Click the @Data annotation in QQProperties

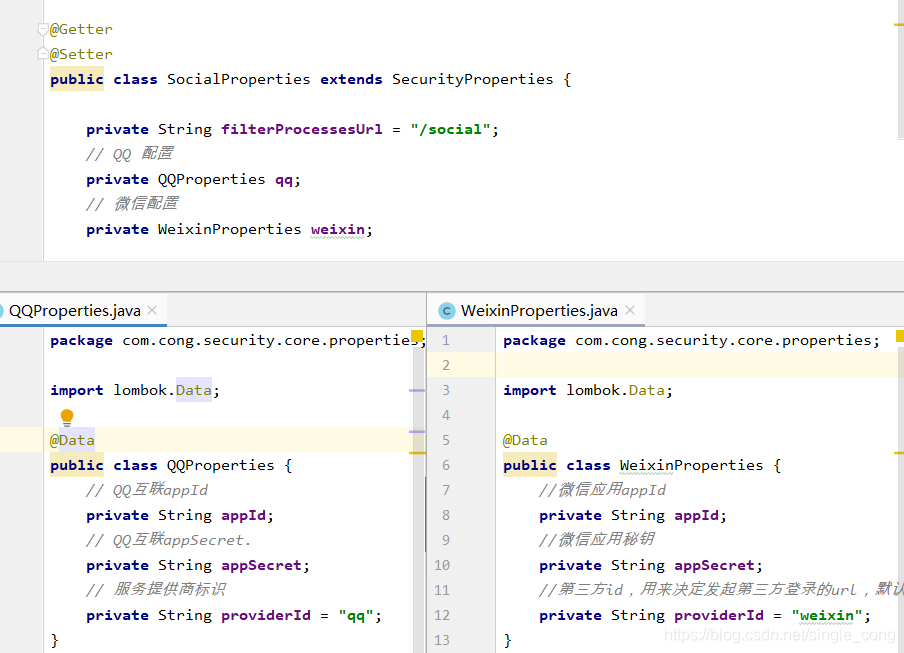click(72, 440)
